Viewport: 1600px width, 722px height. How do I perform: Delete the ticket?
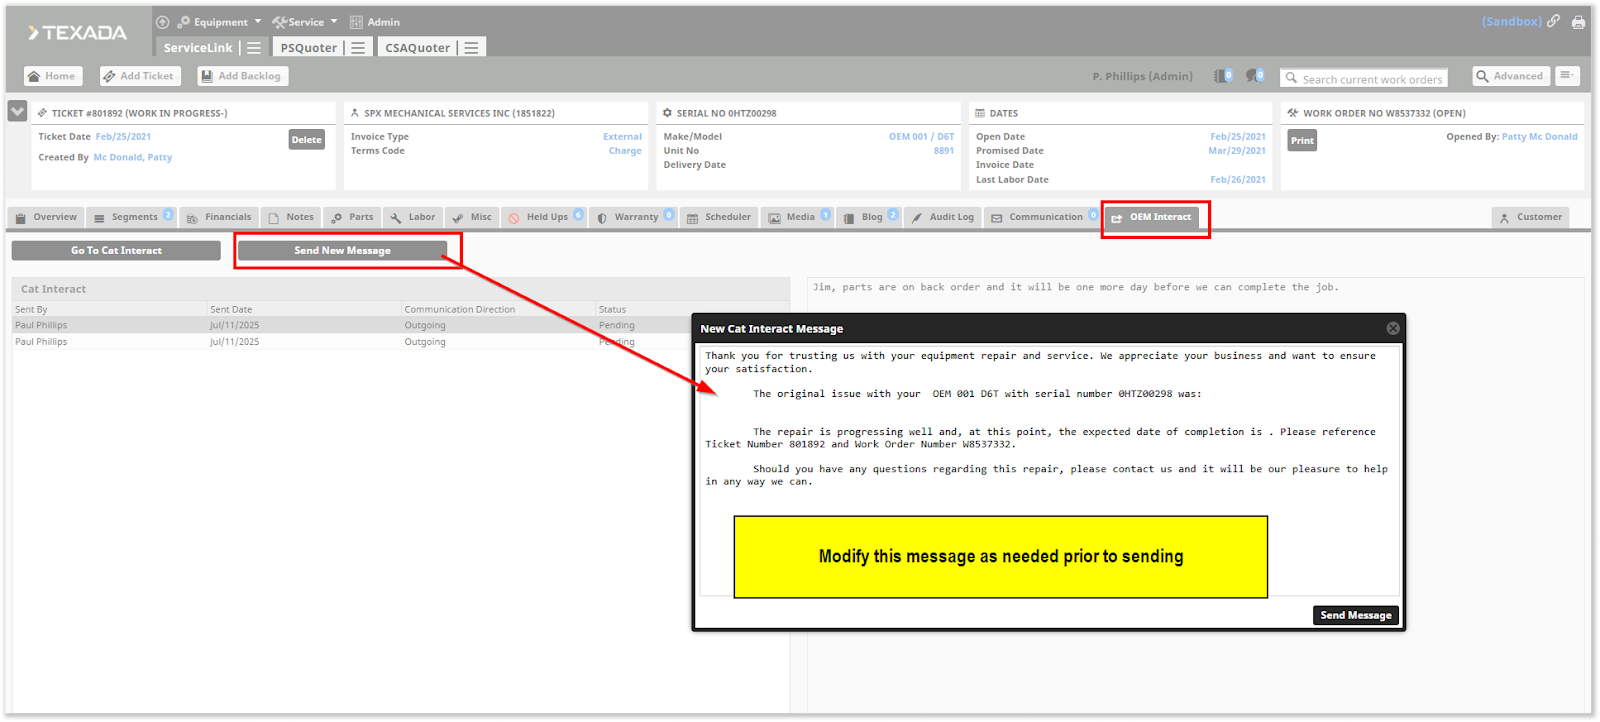(307, 140)
